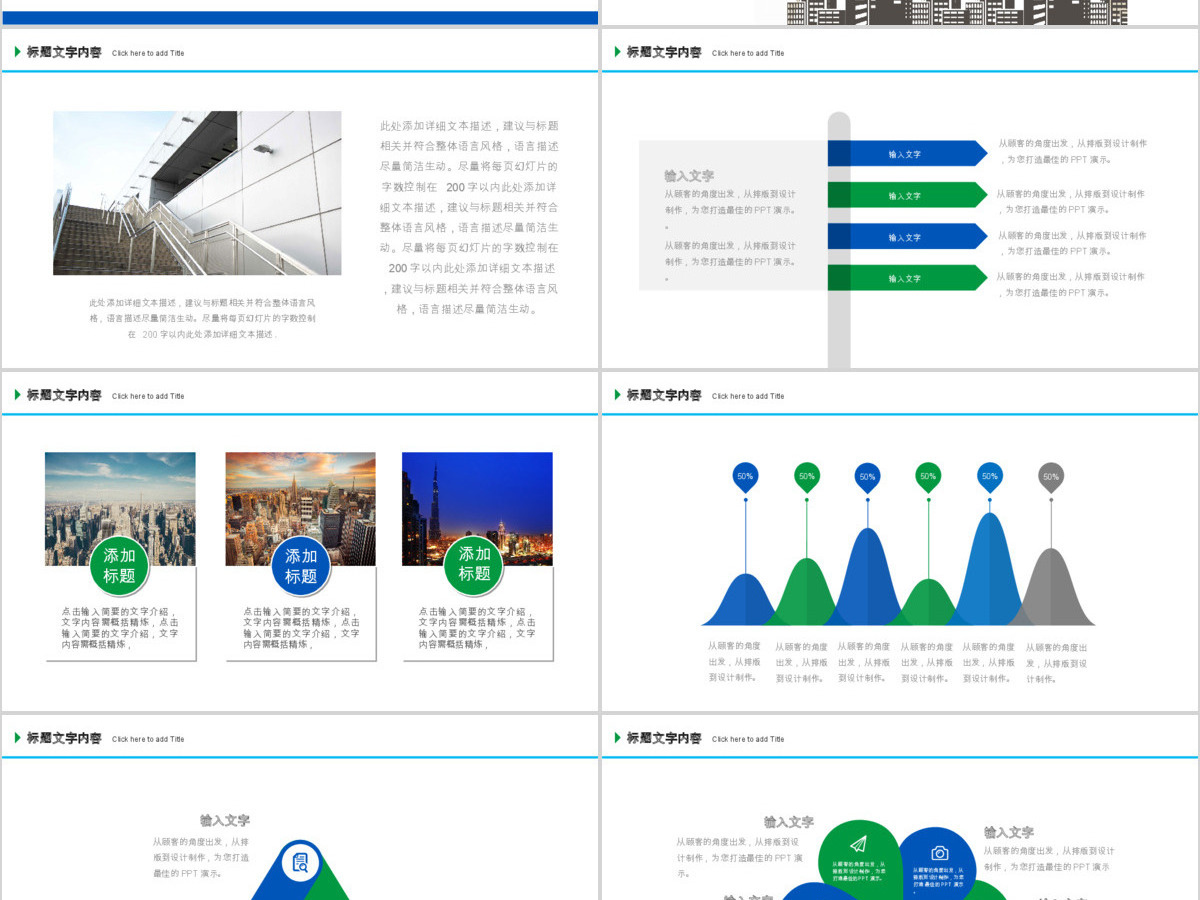Click green triangle bullet on staircase slide header
This screenshot has width=1200, height=900.
pos(17,52)
